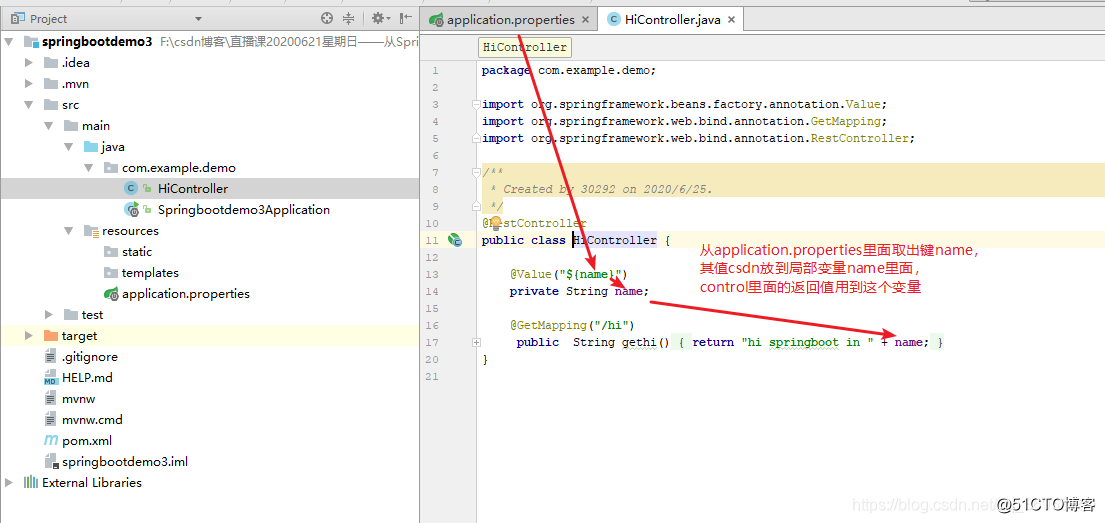The height and width of the screenshot is (523, 1105).
Task: Click the intention light bulb on line 10
Action: click(495, 223)
